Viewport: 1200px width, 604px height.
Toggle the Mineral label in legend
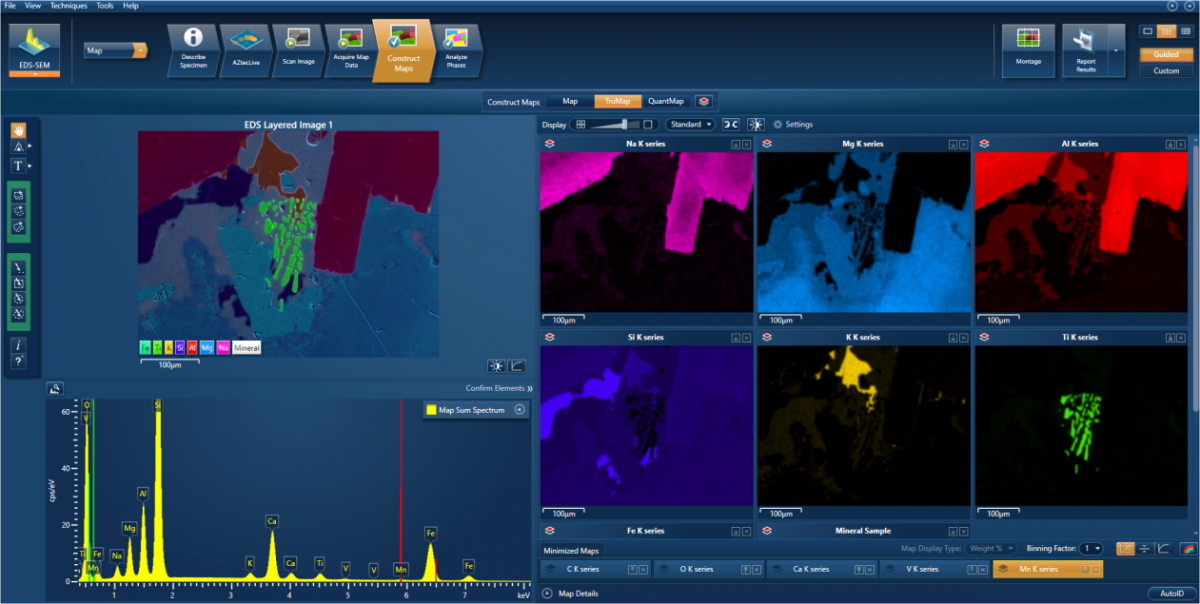247,348
